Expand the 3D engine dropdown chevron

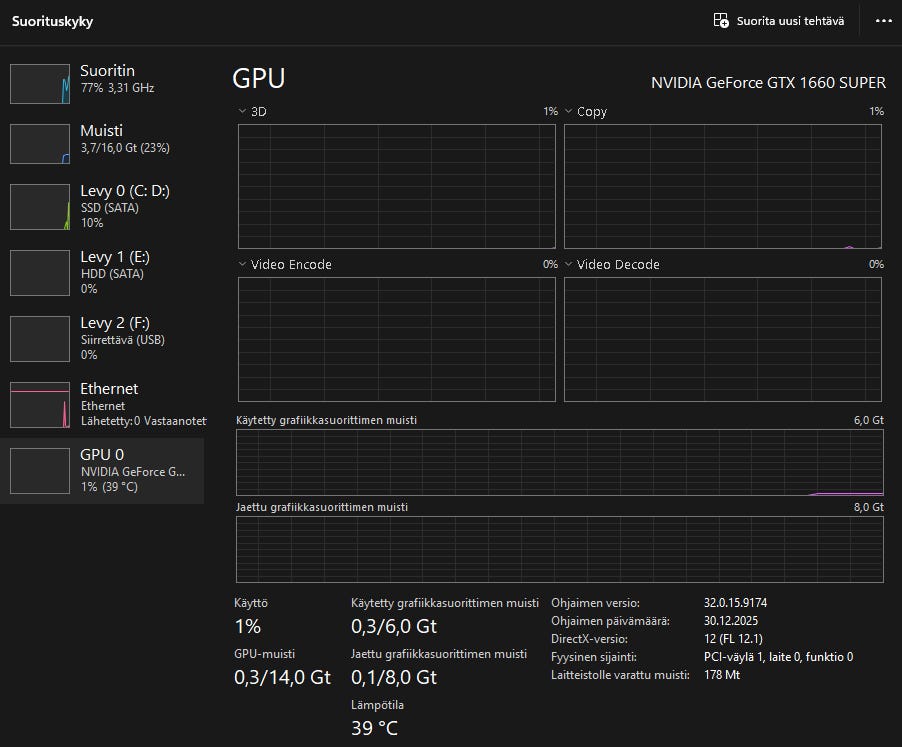coord(243,112)
